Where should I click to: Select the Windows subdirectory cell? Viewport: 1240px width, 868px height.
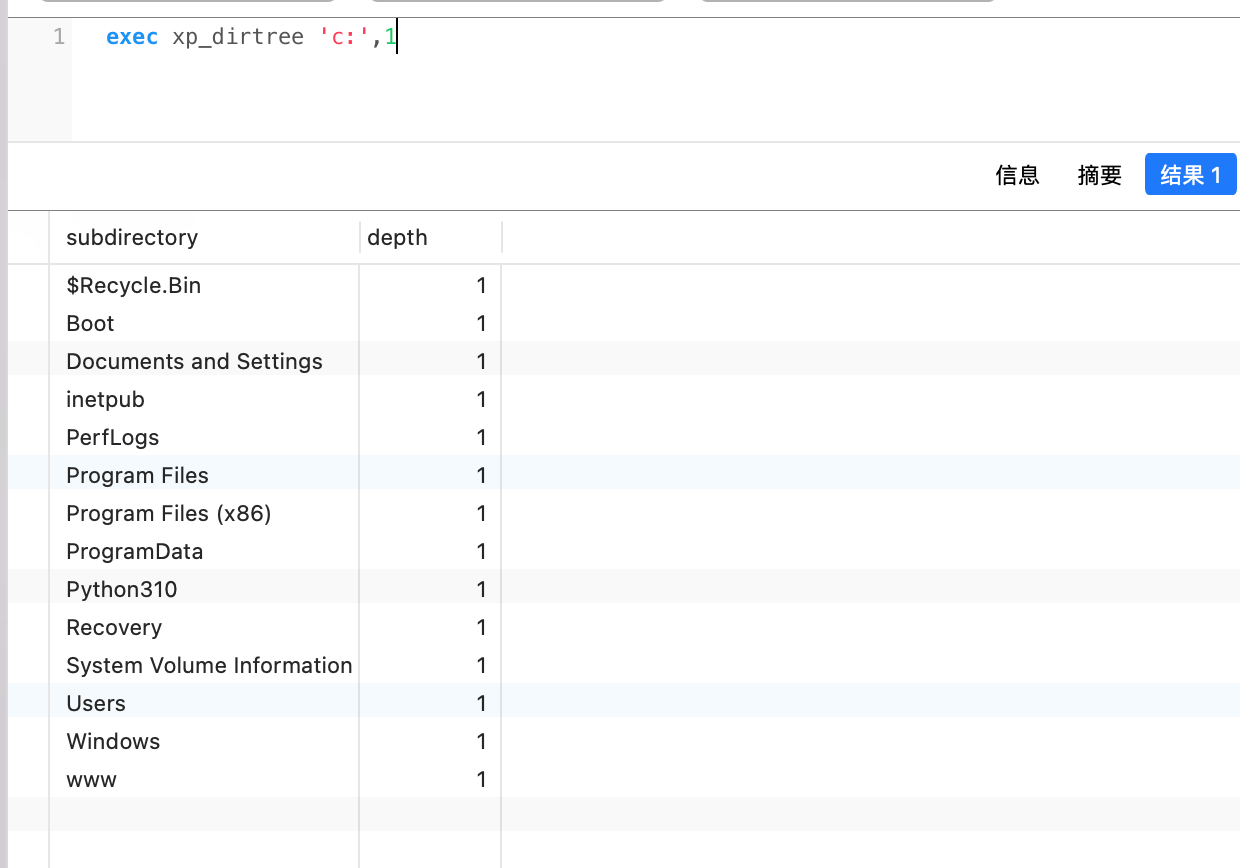pos(113,742)
